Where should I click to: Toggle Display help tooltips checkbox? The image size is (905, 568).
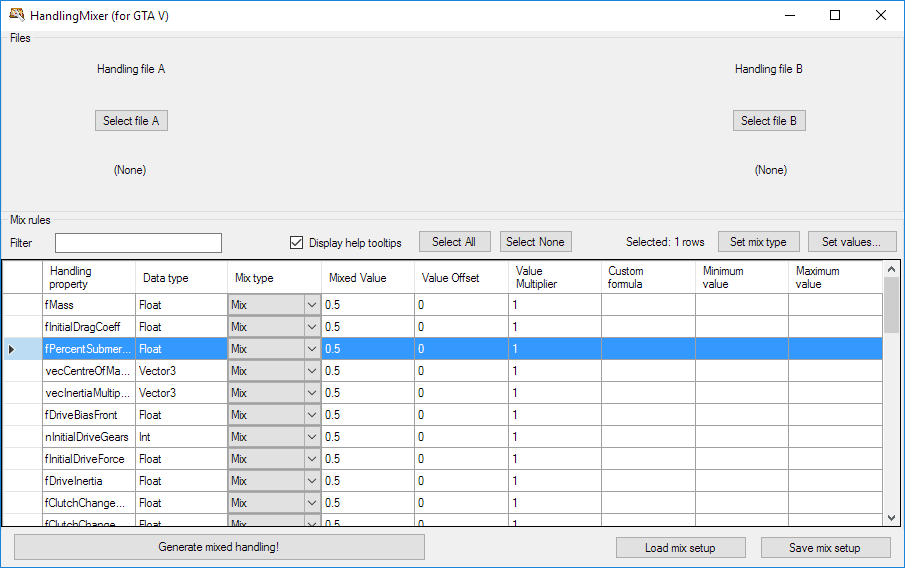point(296,242)
